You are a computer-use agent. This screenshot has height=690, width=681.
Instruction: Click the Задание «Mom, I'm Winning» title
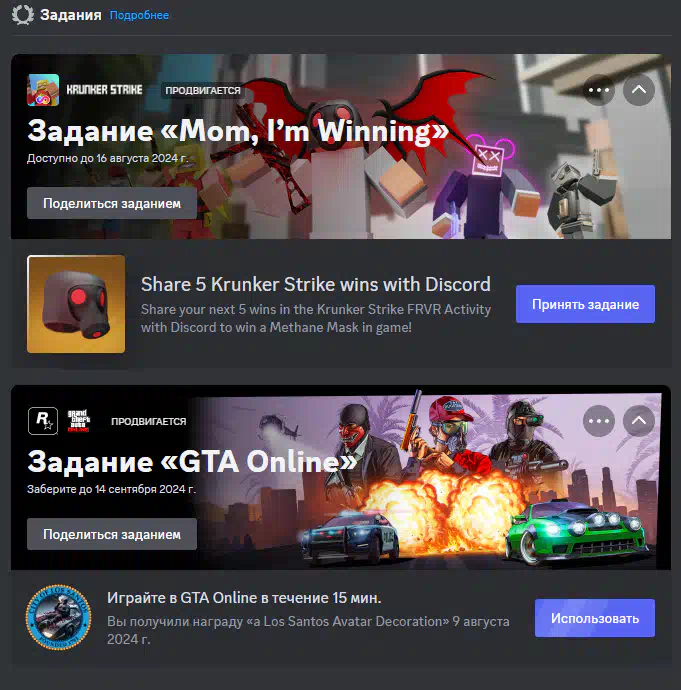238,131
